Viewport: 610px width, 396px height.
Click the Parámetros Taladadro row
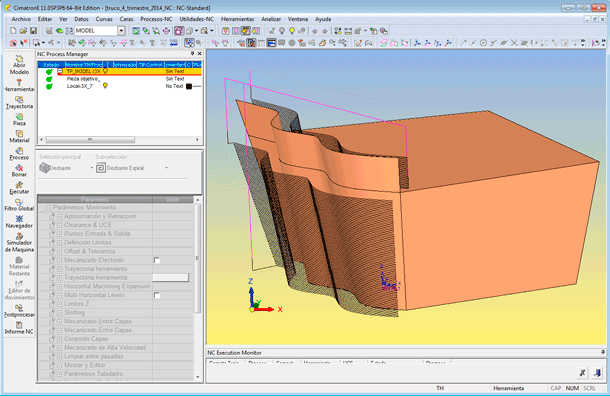click(x=116, y=374)
